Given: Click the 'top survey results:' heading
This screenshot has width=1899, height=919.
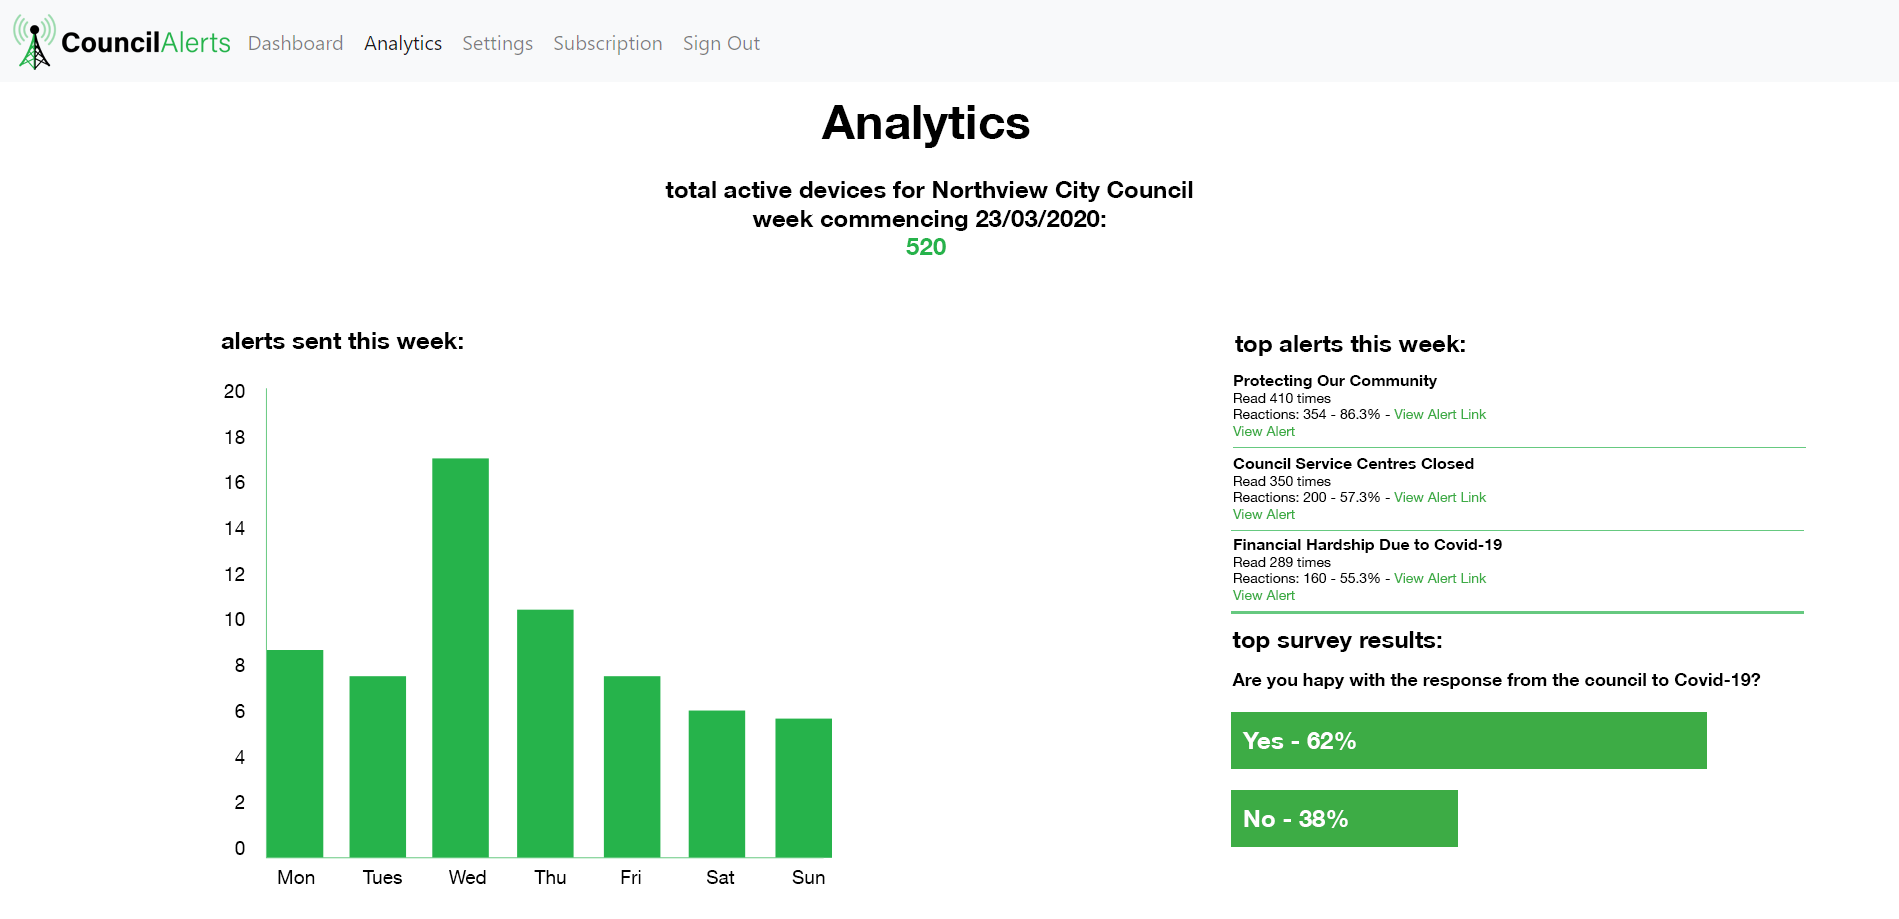Looking at the screenshot, I should pyautogui.click(x=1337, y=640).
